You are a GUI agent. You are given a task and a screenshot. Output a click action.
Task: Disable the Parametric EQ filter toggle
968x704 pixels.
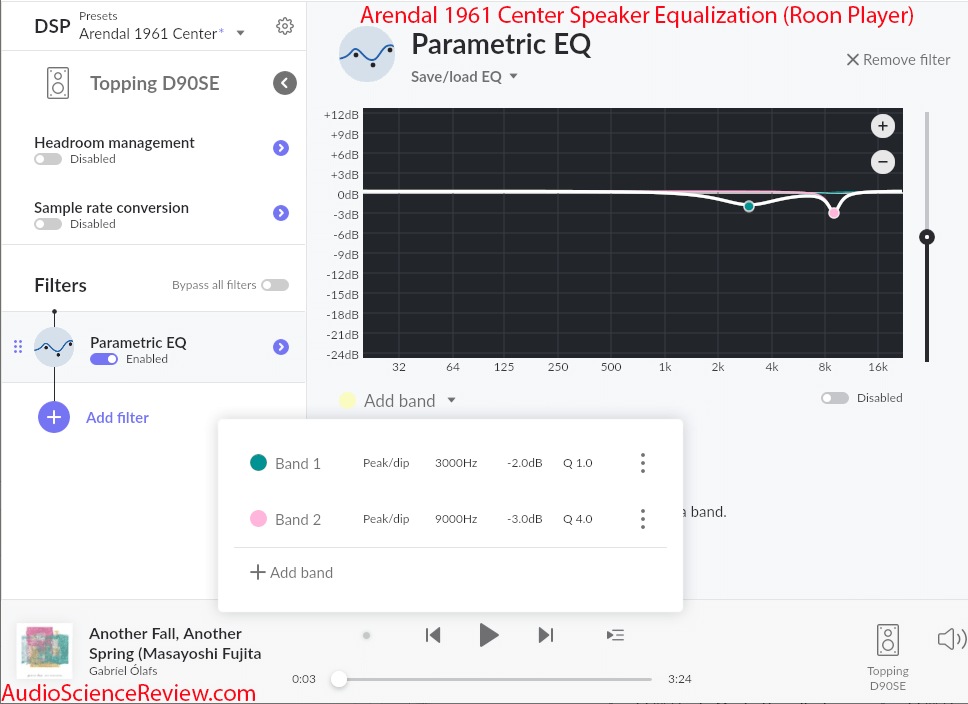(x=104, y=359)
